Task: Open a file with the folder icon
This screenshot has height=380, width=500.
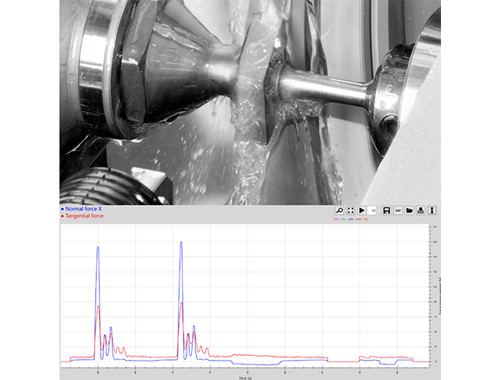Action: click(409, 210)
